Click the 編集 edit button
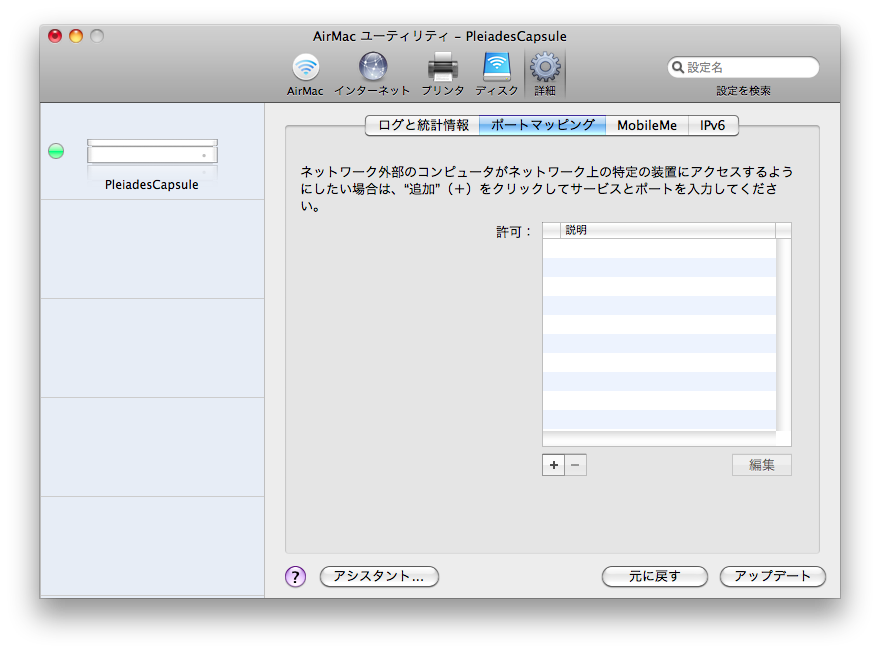The height and width of the screenshot is (653, 880). coord(762,465)
